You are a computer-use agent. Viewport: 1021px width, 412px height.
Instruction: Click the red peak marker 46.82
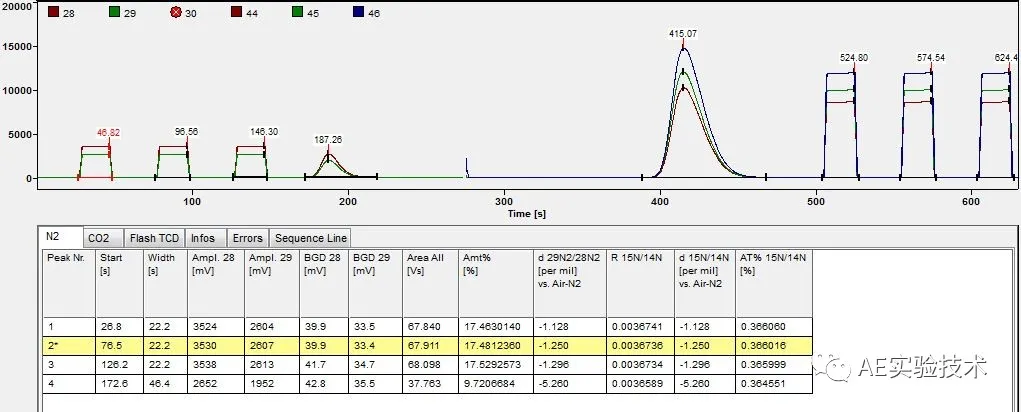(108, 132)
